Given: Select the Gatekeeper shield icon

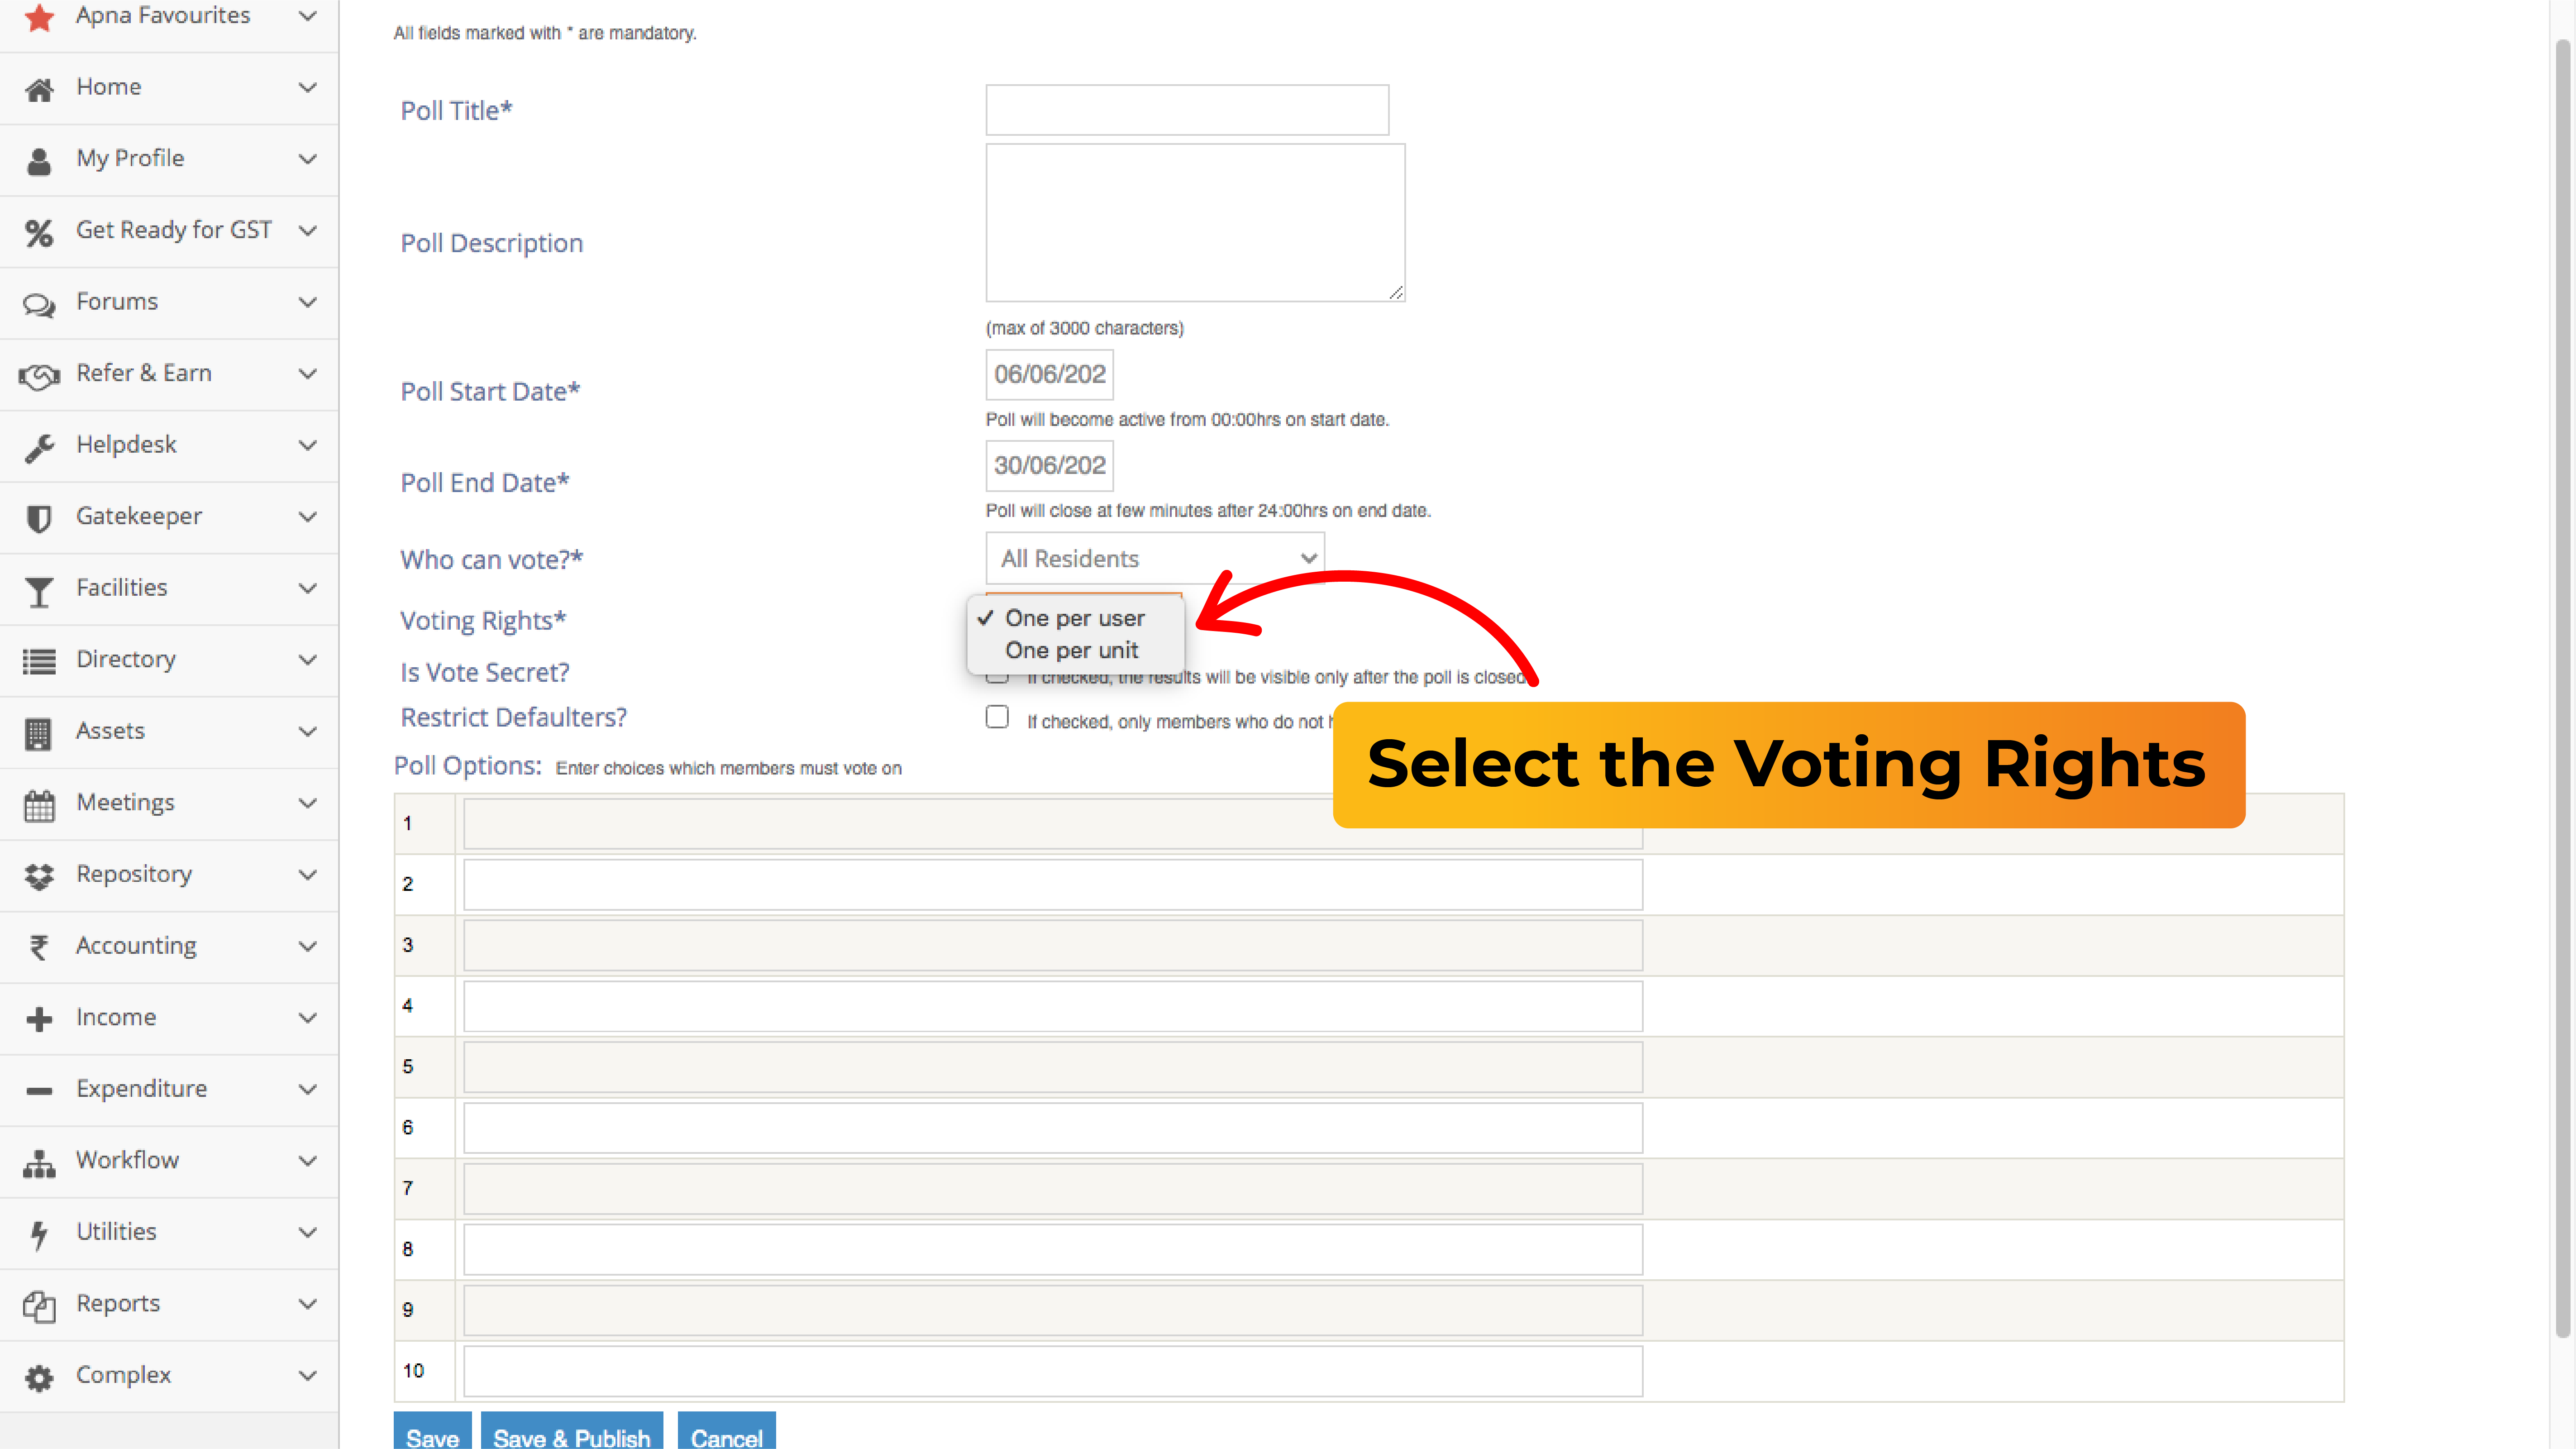Looking at the screenshot, I should point(39,518).
